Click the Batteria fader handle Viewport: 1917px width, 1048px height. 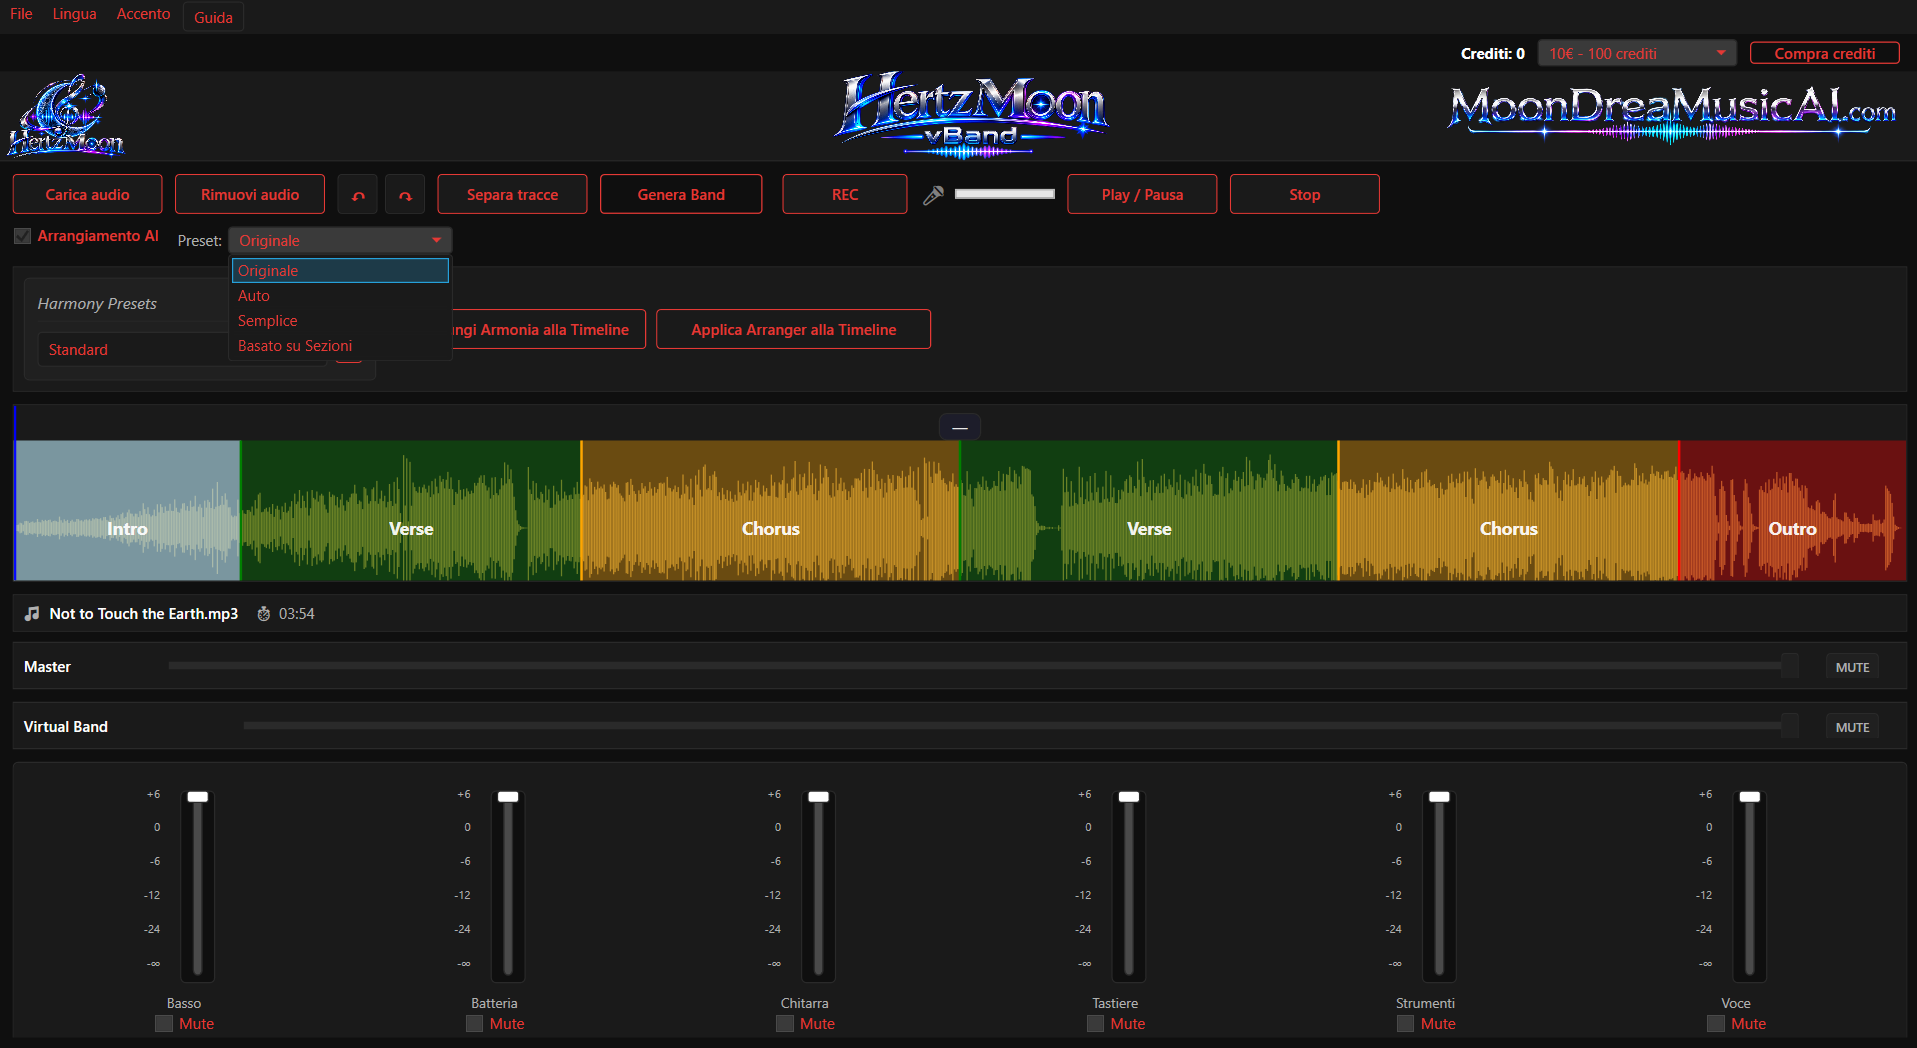click(508, 797)
